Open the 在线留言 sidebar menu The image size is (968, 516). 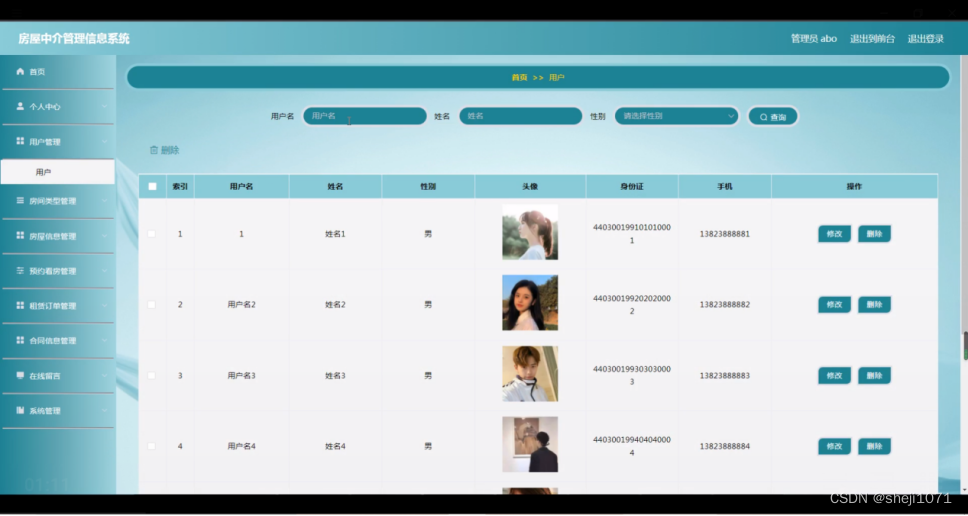pos(57,376)
